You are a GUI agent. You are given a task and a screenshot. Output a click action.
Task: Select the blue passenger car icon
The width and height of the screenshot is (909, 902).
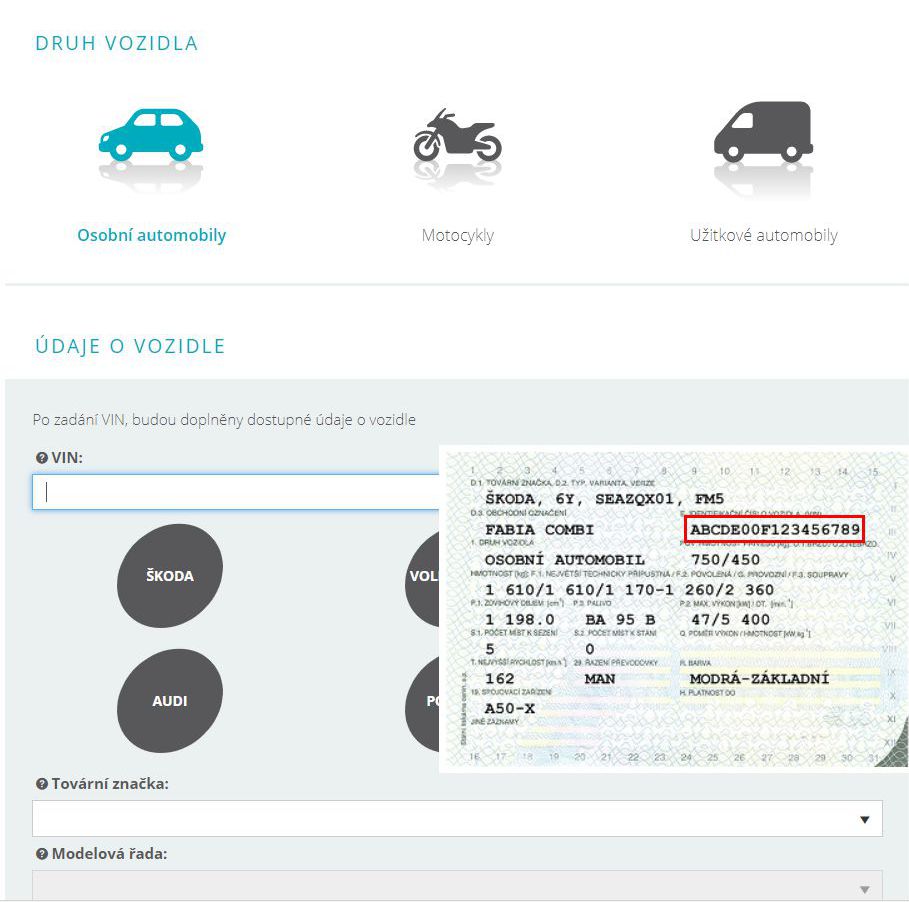click(x=151, y=135)
